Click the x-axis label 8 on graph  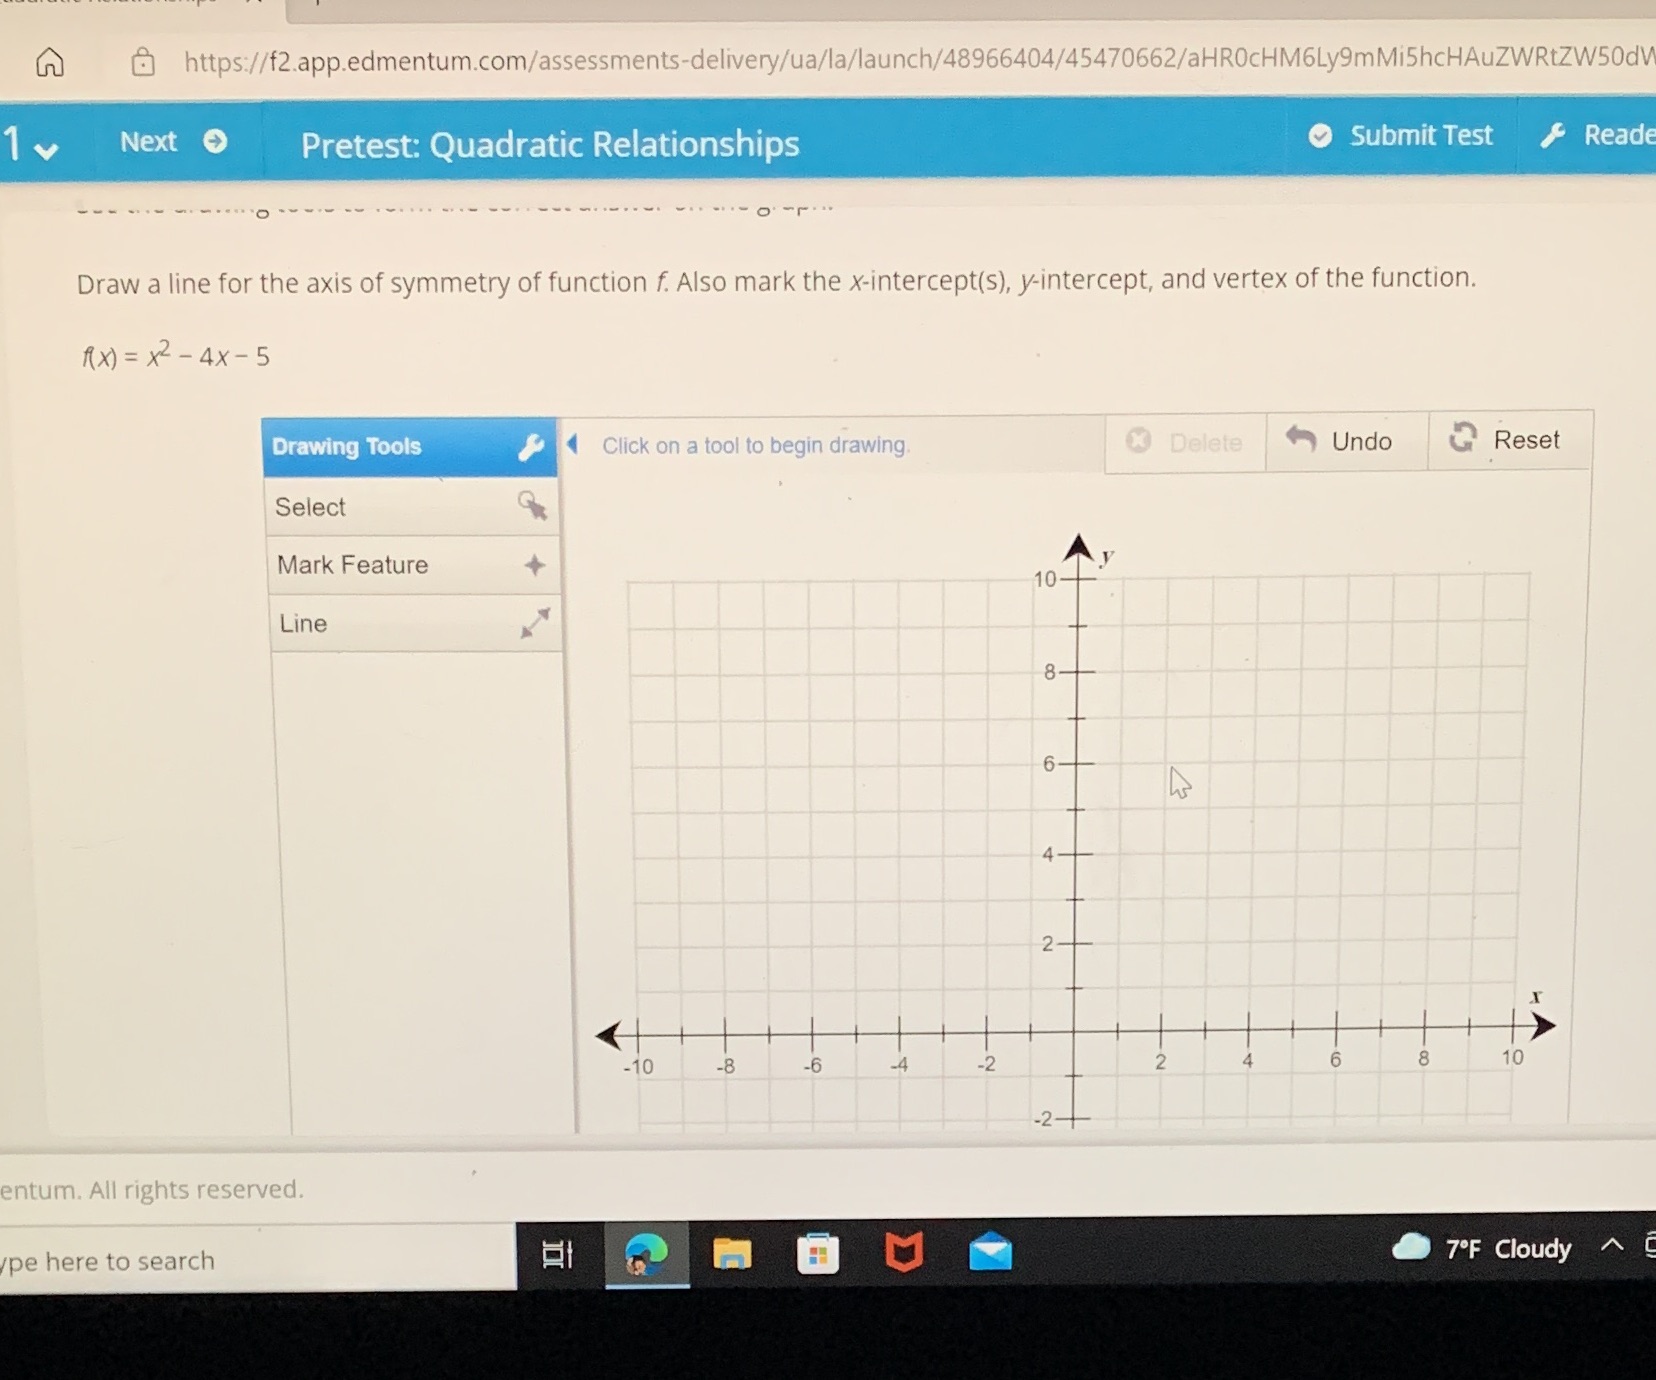tap(1423, 1059)
